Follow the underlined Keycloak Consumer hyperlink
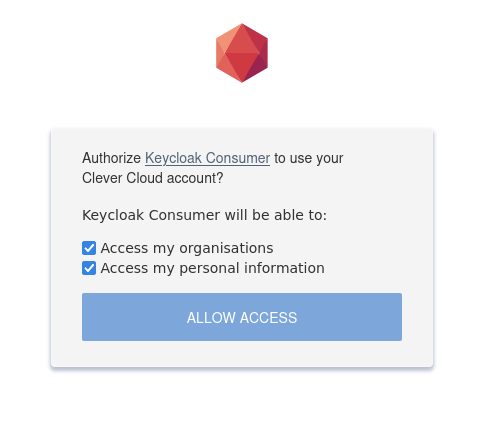This screenshot has height=432, width=483. tap(207, 158)
